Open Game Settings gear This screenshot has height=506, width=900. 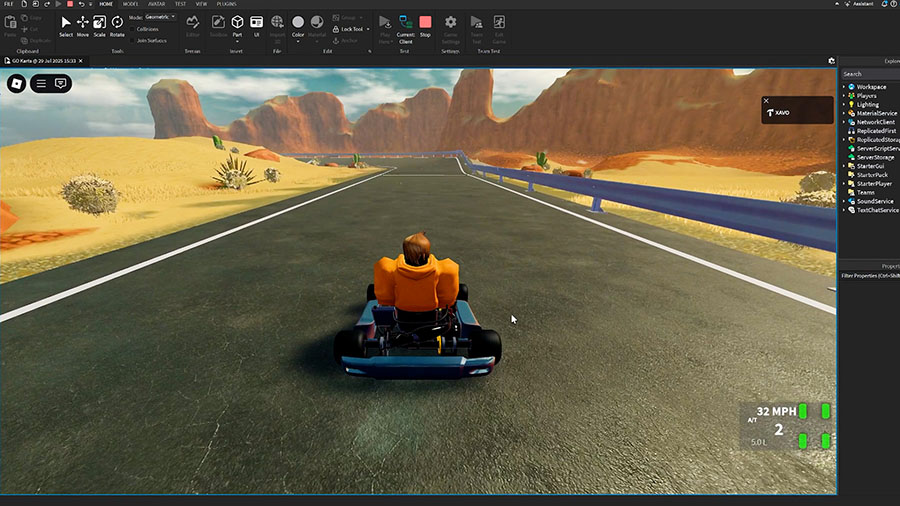451,29
